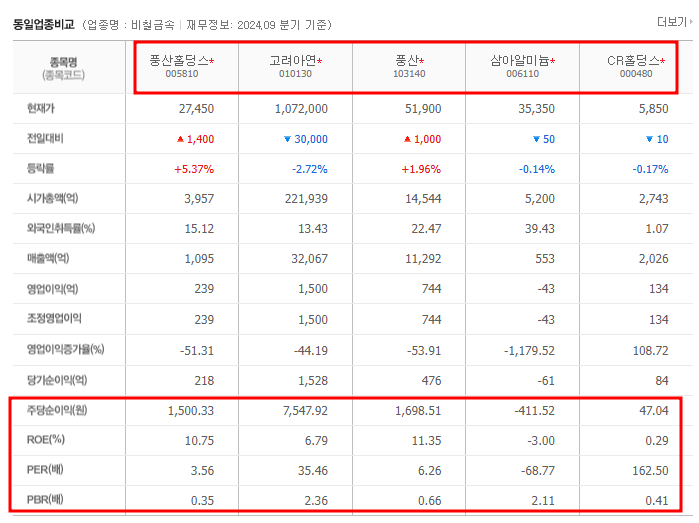The image size is (699, 523).
Task: Click PBR value 0.35
Action: pyautogui.click(x=202, y=501)
